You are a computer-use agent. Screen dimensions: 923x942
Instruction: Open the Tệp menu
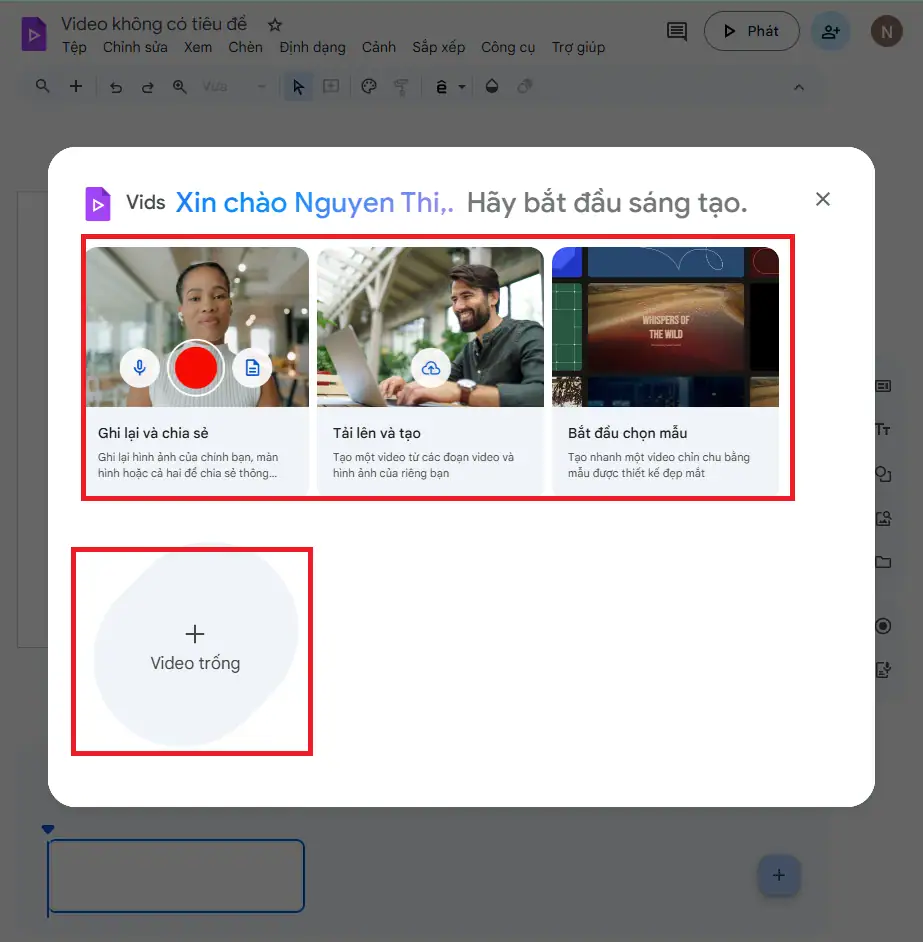click(x=74, y=47)
